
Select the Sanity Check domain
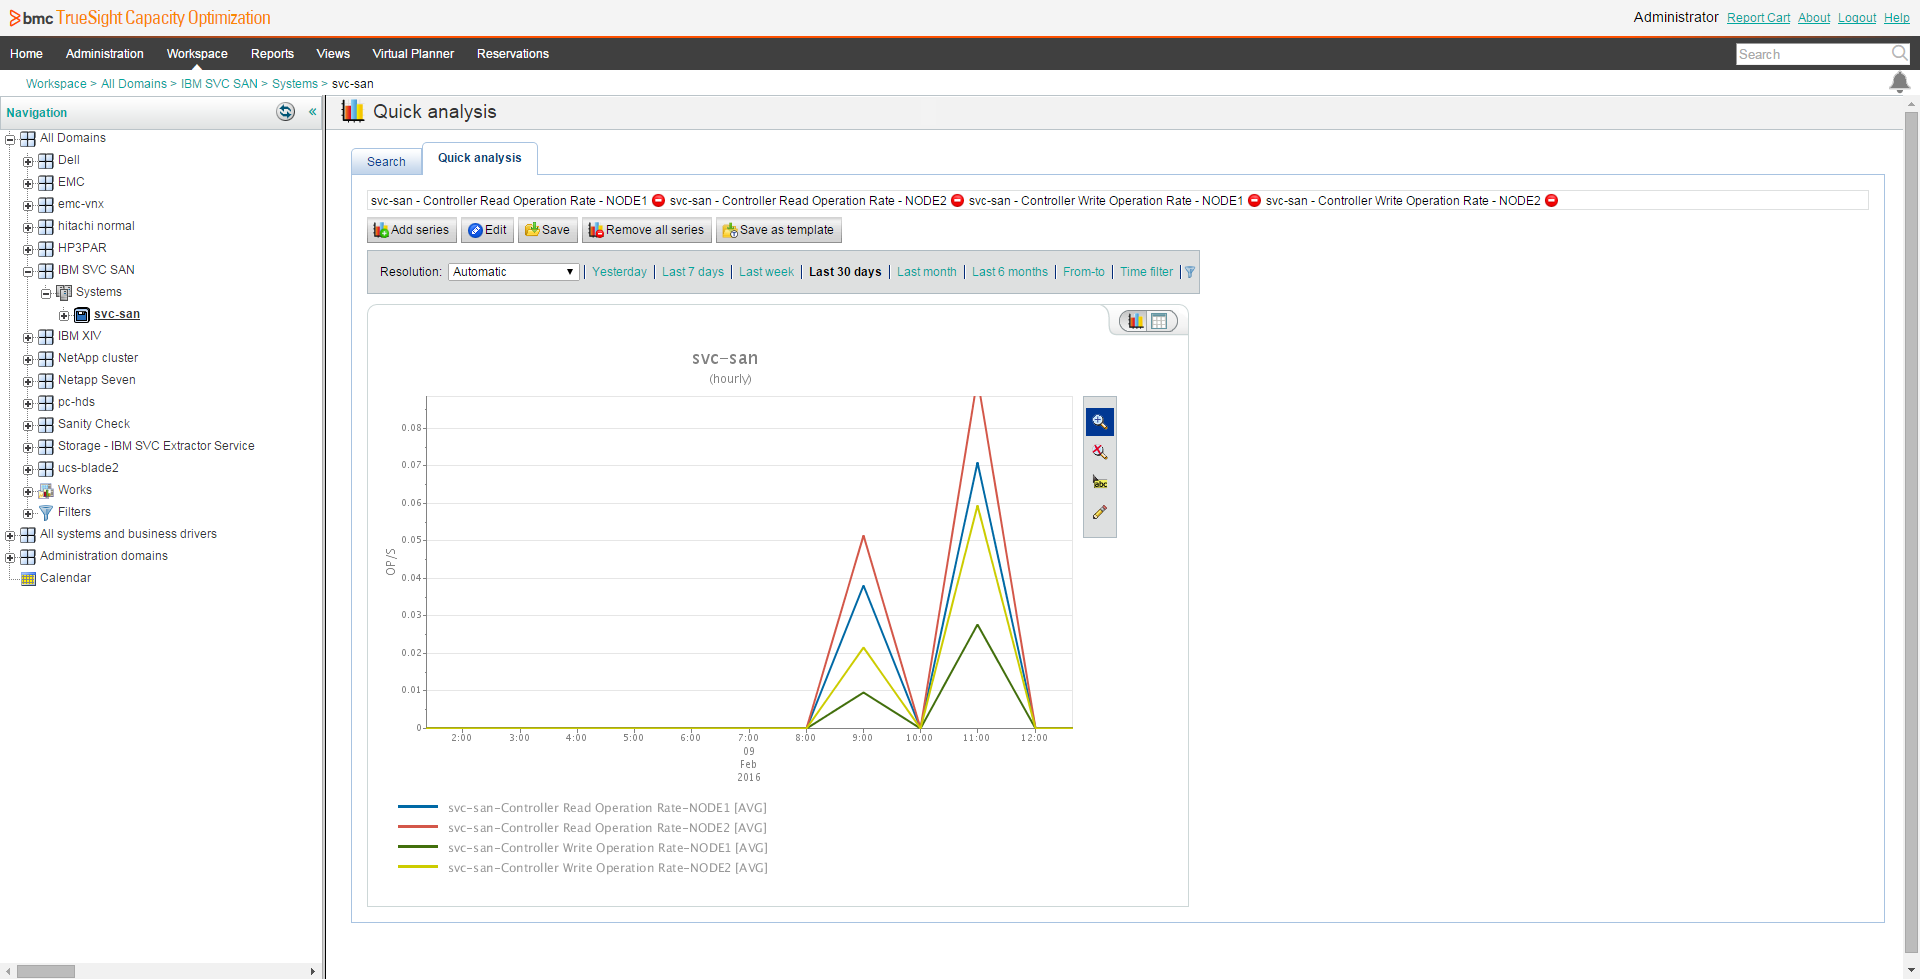(x=94, y=424)
